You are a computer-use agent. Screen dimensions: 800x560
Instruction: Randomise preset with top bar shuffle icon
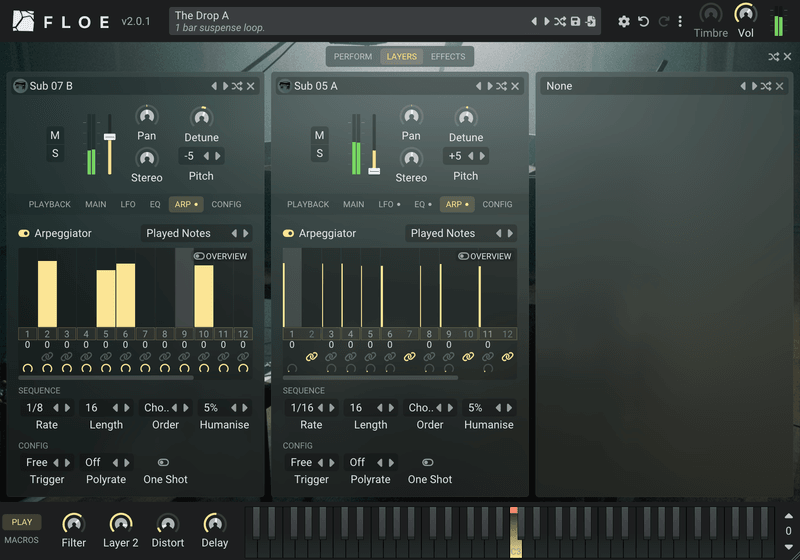560,21
